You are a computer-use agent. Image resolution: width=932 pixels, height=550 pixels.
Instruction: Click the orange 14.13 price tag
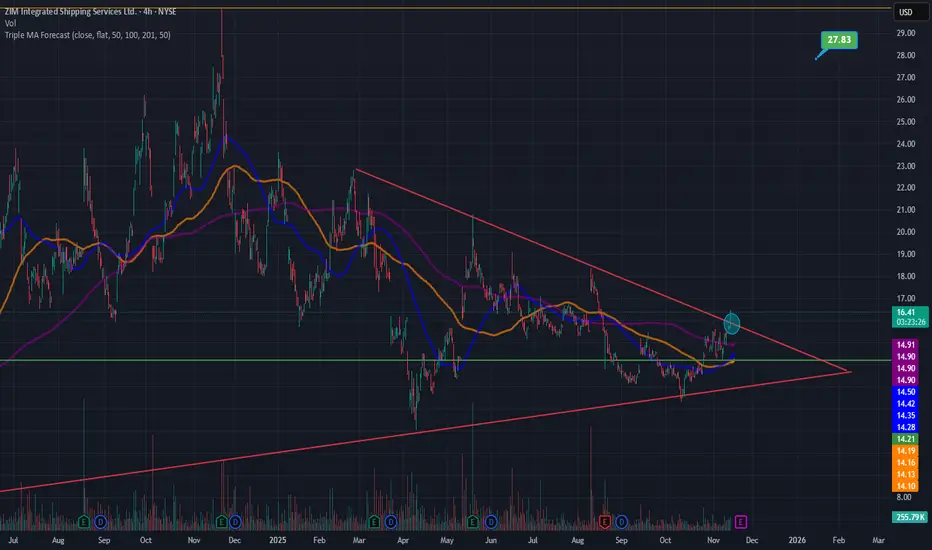[906, 474]
